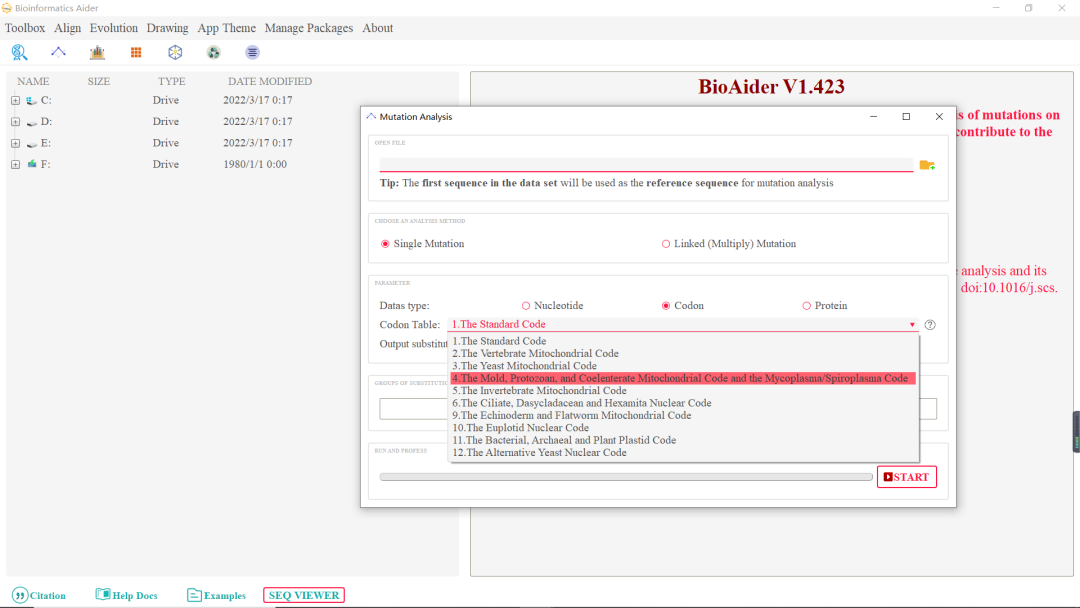Select 6.The Ciliate, Dasycladacean and Hexamita option
1080x608 pixels.
coord(683,403)
